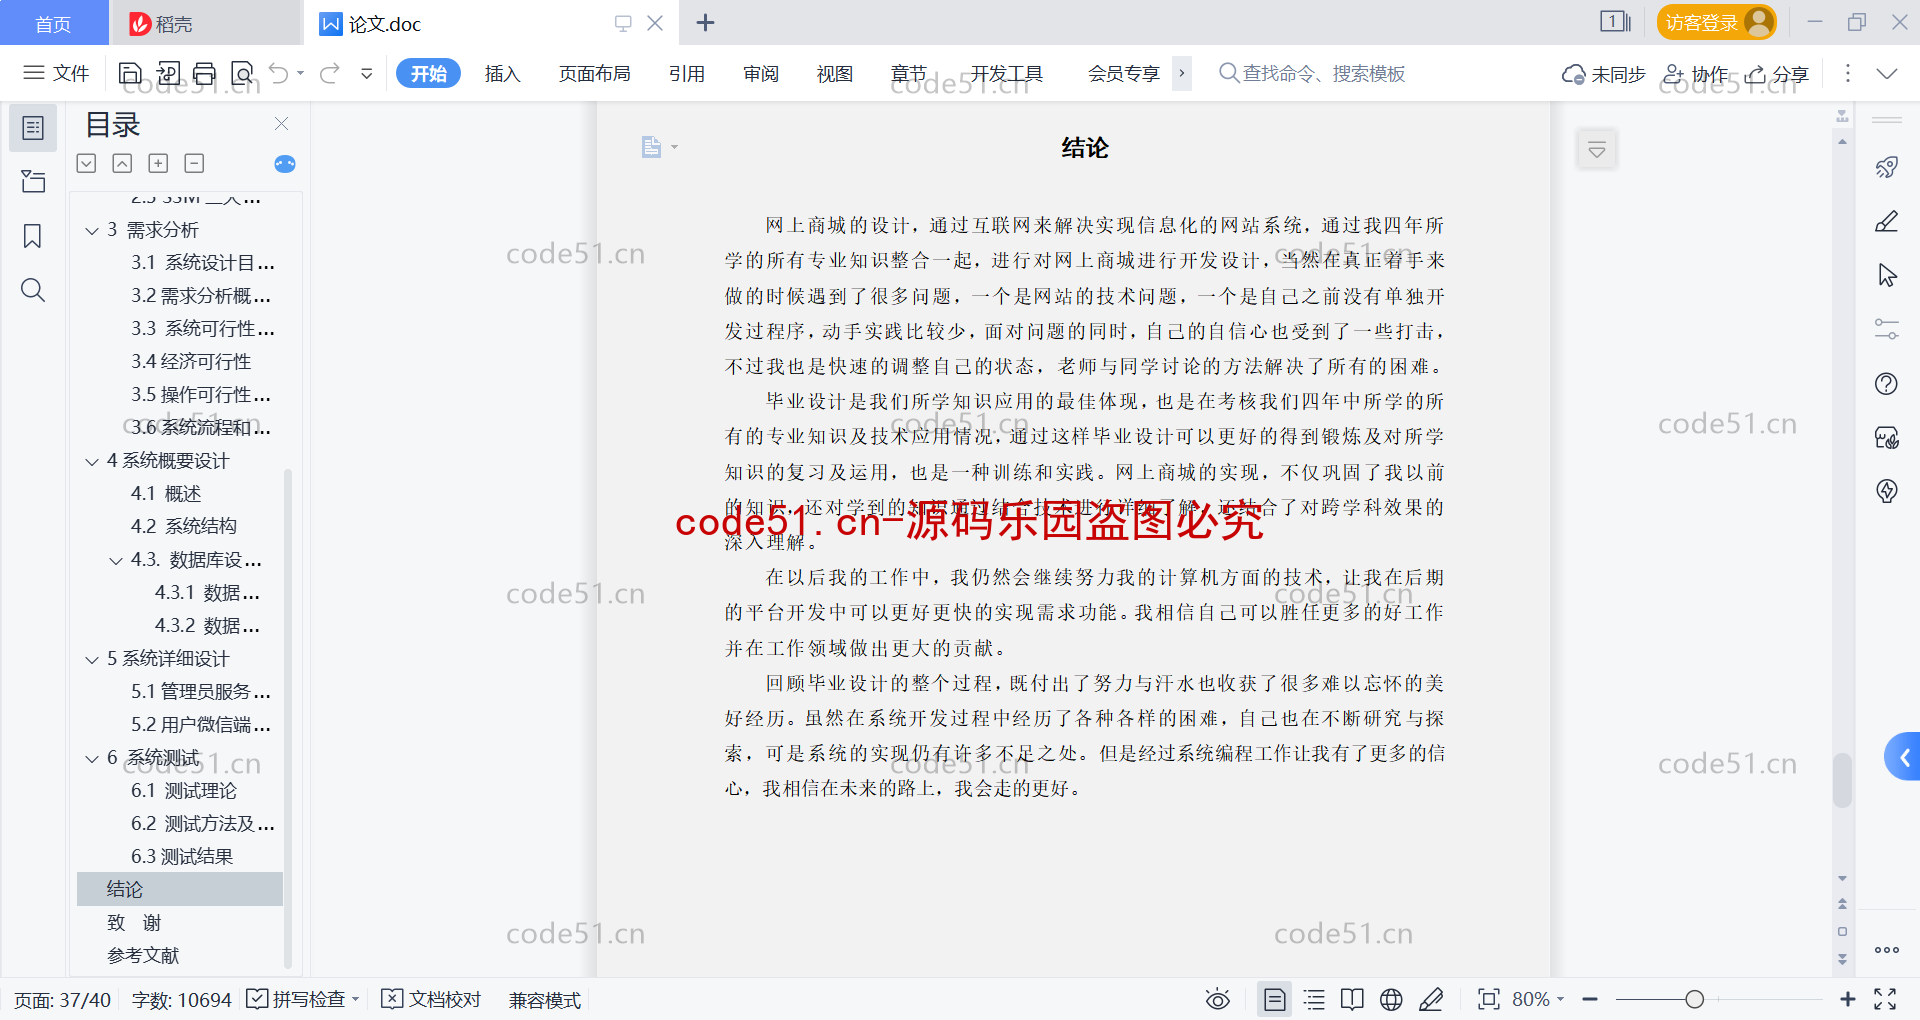This screenshot has width=1920, height=1020.
Task: Open the Find search icon in left sidebar
Action: tap(33, 290)
